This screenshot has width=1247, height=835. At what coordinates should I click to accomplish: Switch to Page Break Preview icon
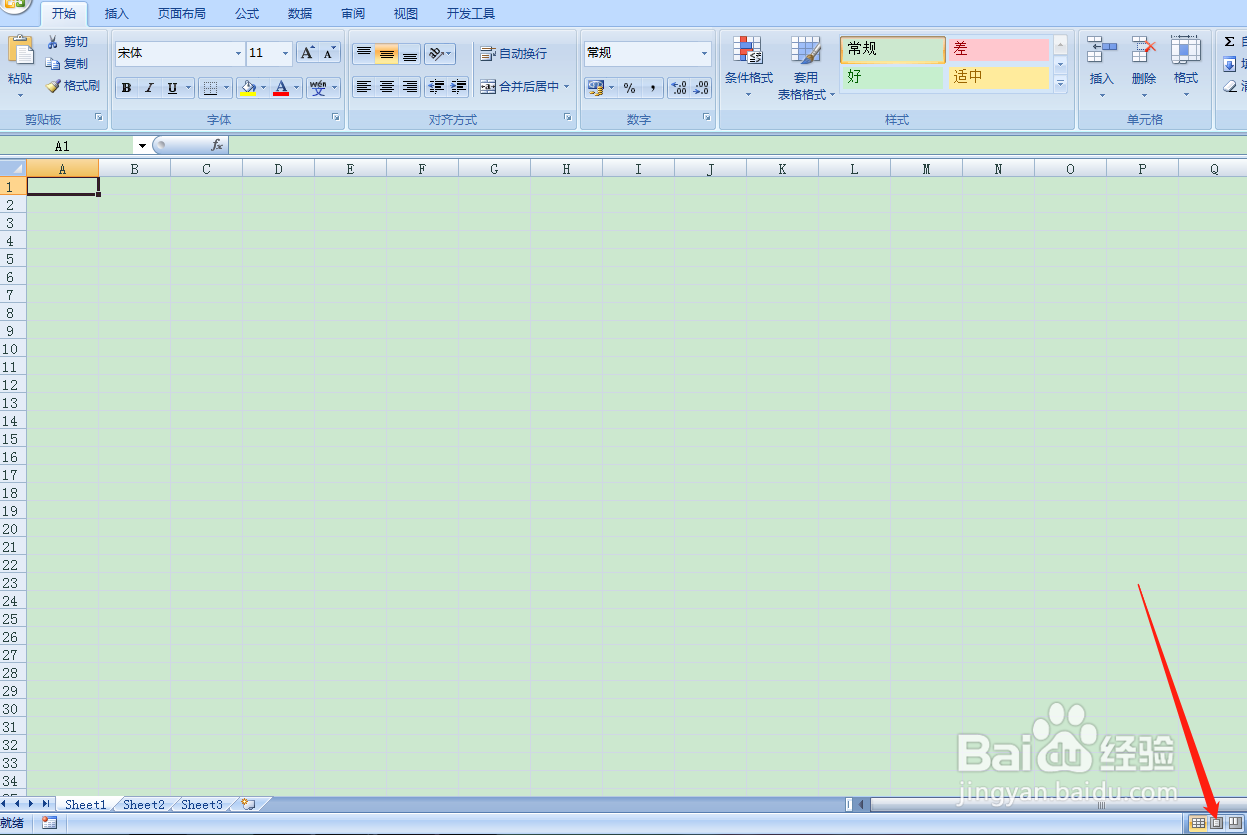pyautogui.click(x=1235, y=823)
